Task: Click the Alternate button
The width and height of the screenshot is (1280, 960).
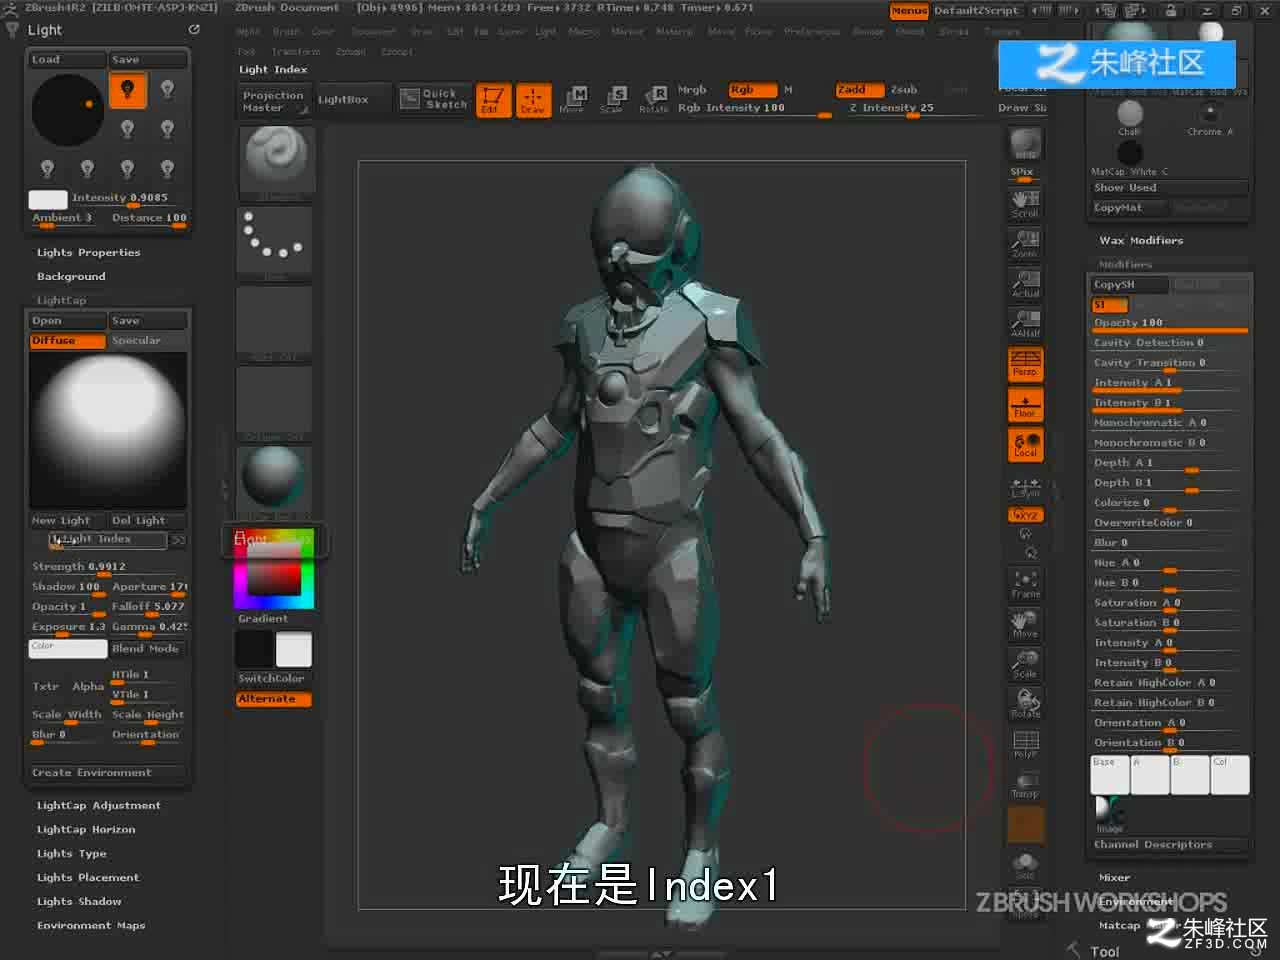Action: (274, 700)
